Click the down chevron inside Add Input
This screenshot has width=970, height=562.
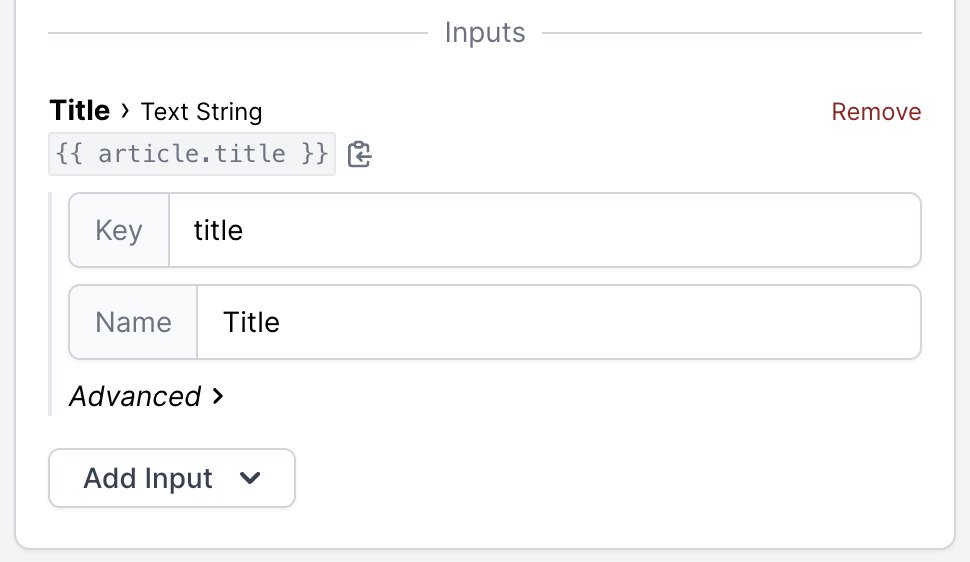click(x=250, y=478)
